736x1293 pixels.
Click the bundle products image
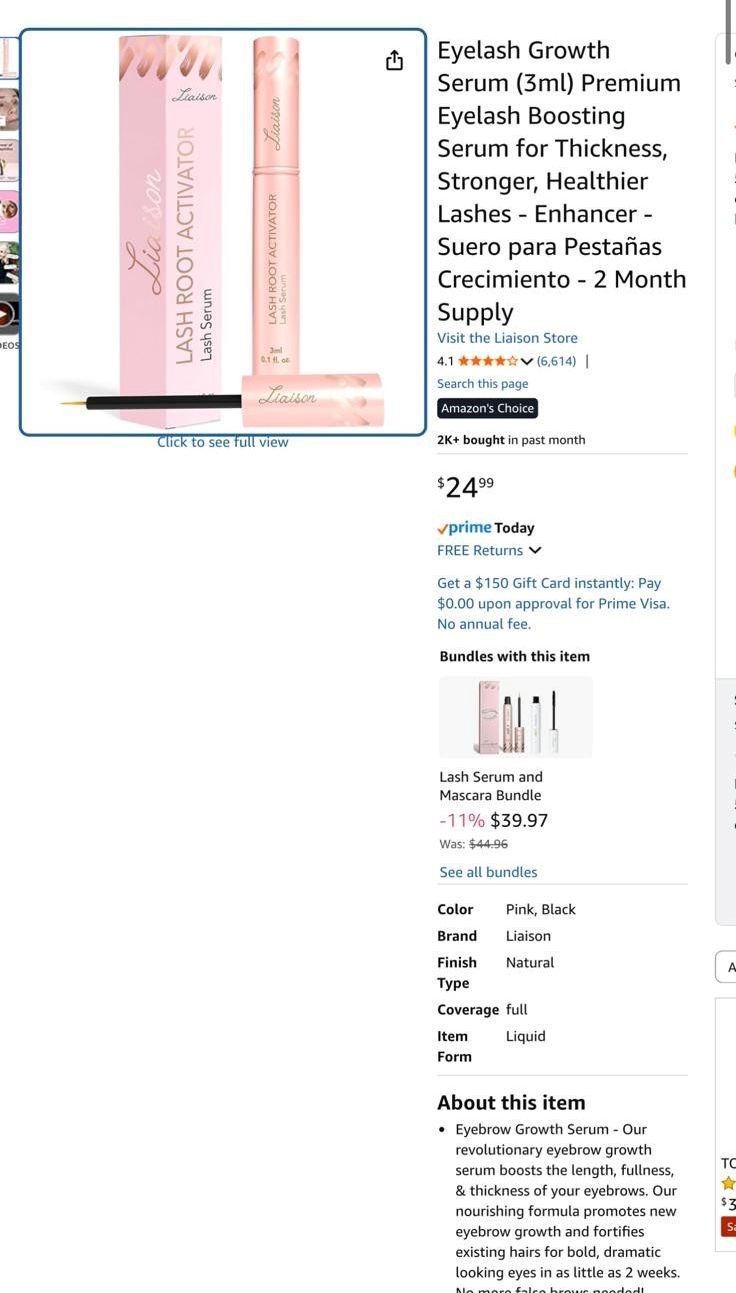[x=516, y=717]
